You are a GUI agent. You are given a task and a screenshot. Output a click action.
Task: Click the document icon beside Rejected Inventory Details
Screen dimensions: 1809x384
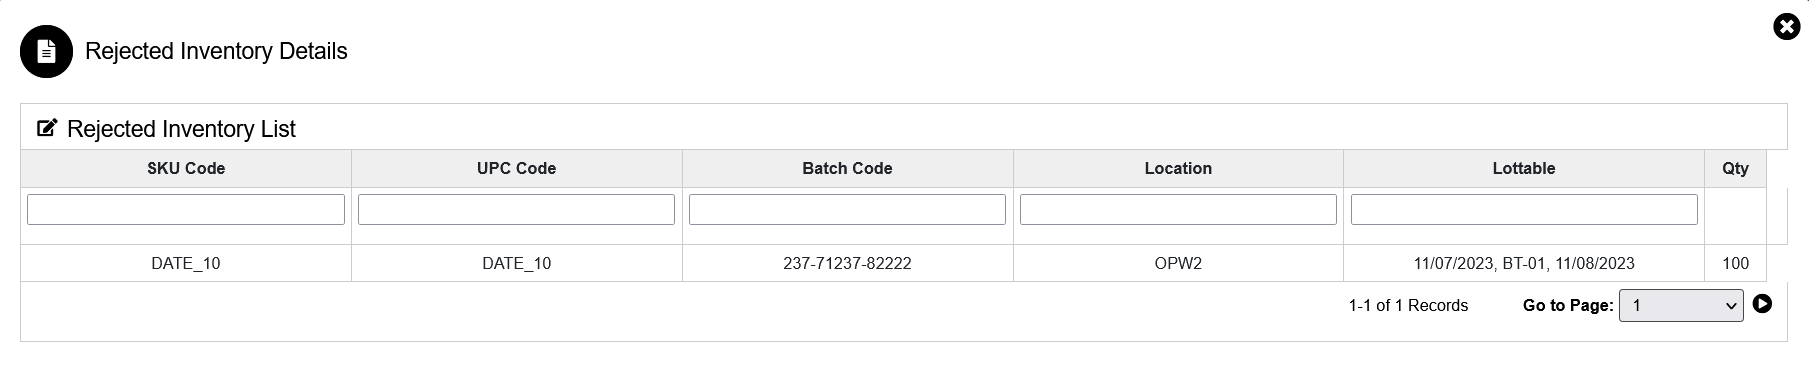click(46, 52)
